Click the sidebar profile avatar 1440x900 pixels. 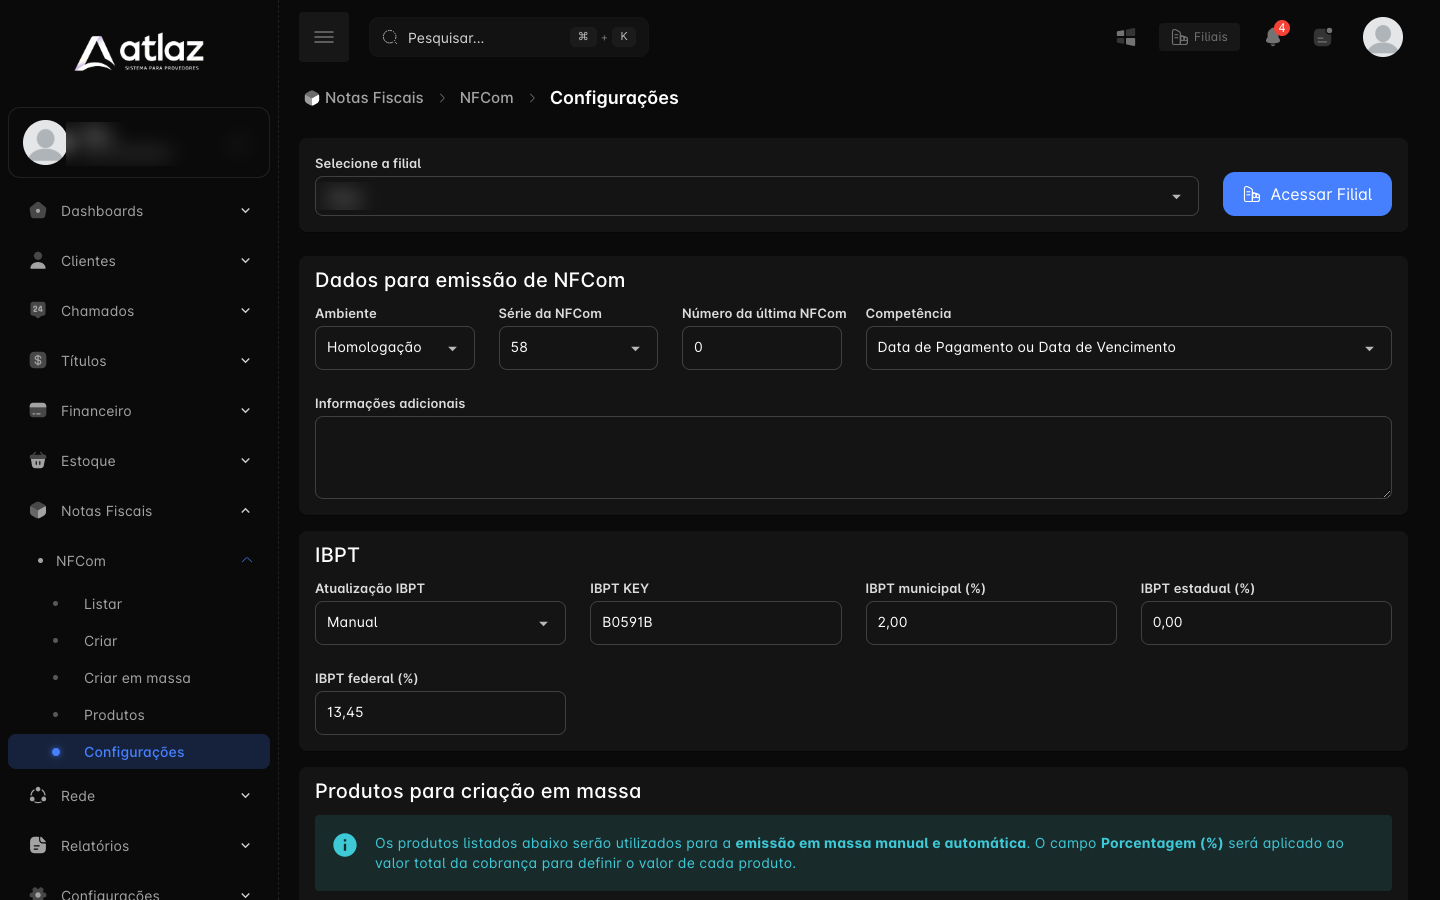click(x=45, y=142)
